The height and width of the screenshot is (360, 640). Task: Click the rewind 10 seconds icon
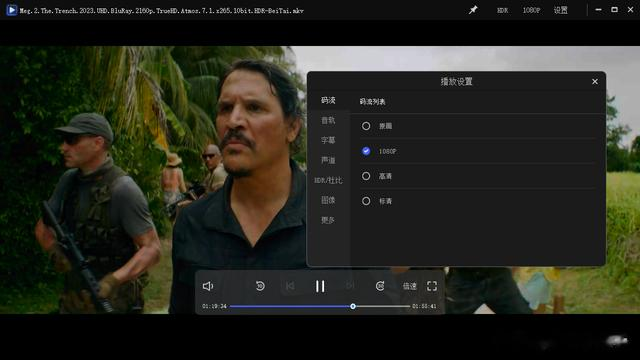[260, 286]
